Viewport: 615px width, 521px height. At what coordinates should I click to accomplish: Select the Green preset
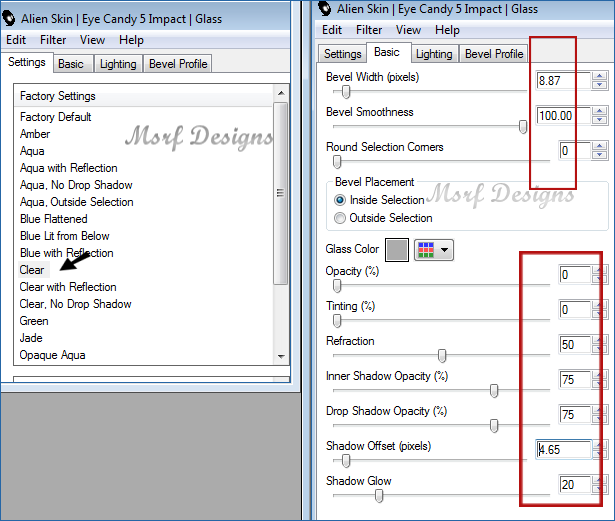coord(34,321)
